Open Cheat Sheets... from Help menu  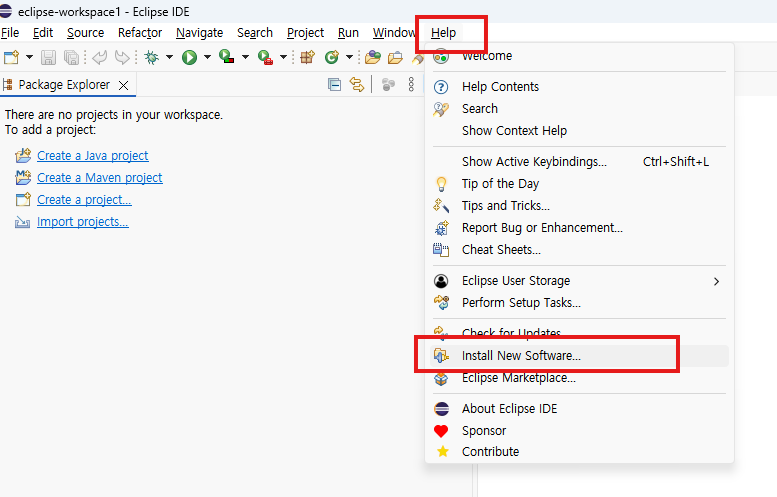pyautogui.click(x=579, y=250)
